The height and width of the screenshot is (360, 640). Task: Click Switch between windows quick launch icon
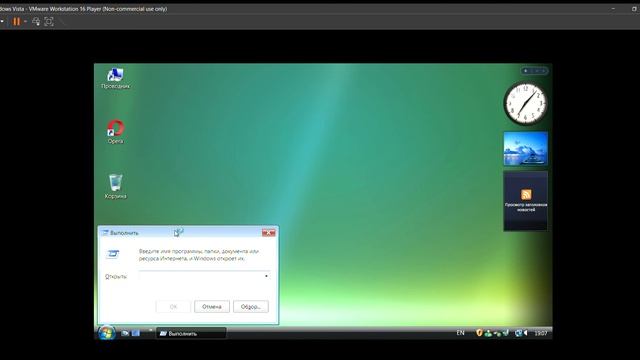(x=136, y=333)
